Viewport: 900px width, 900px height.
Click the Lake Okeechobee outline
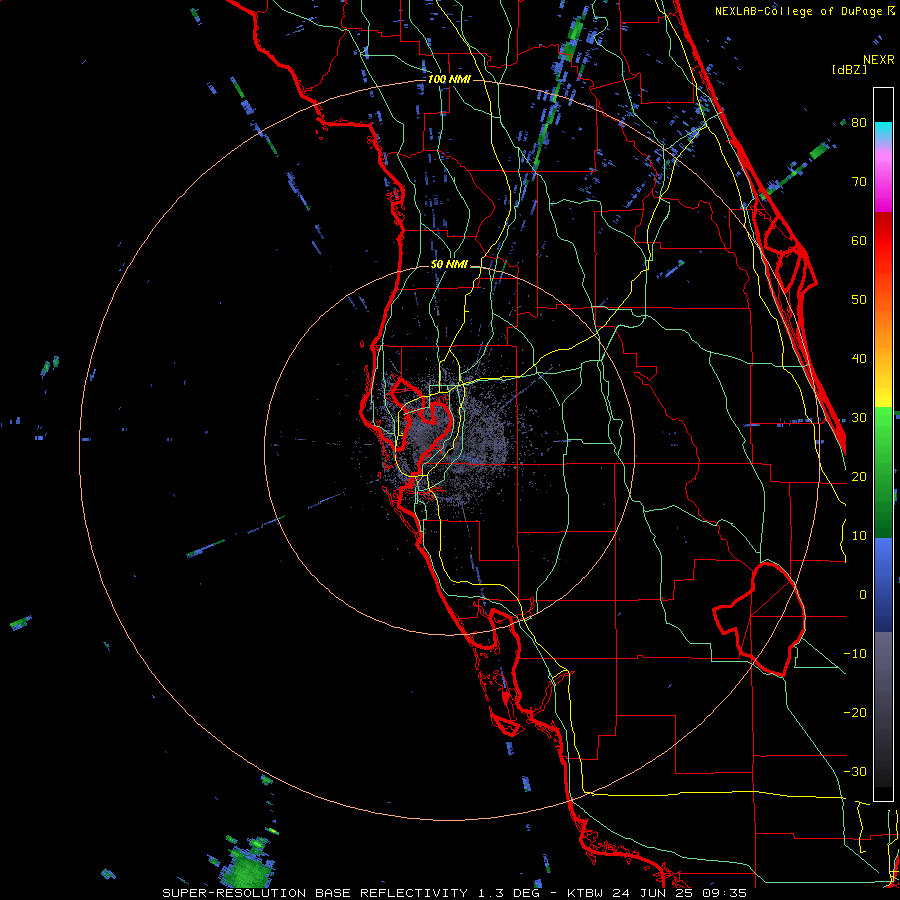pos(759,619)
